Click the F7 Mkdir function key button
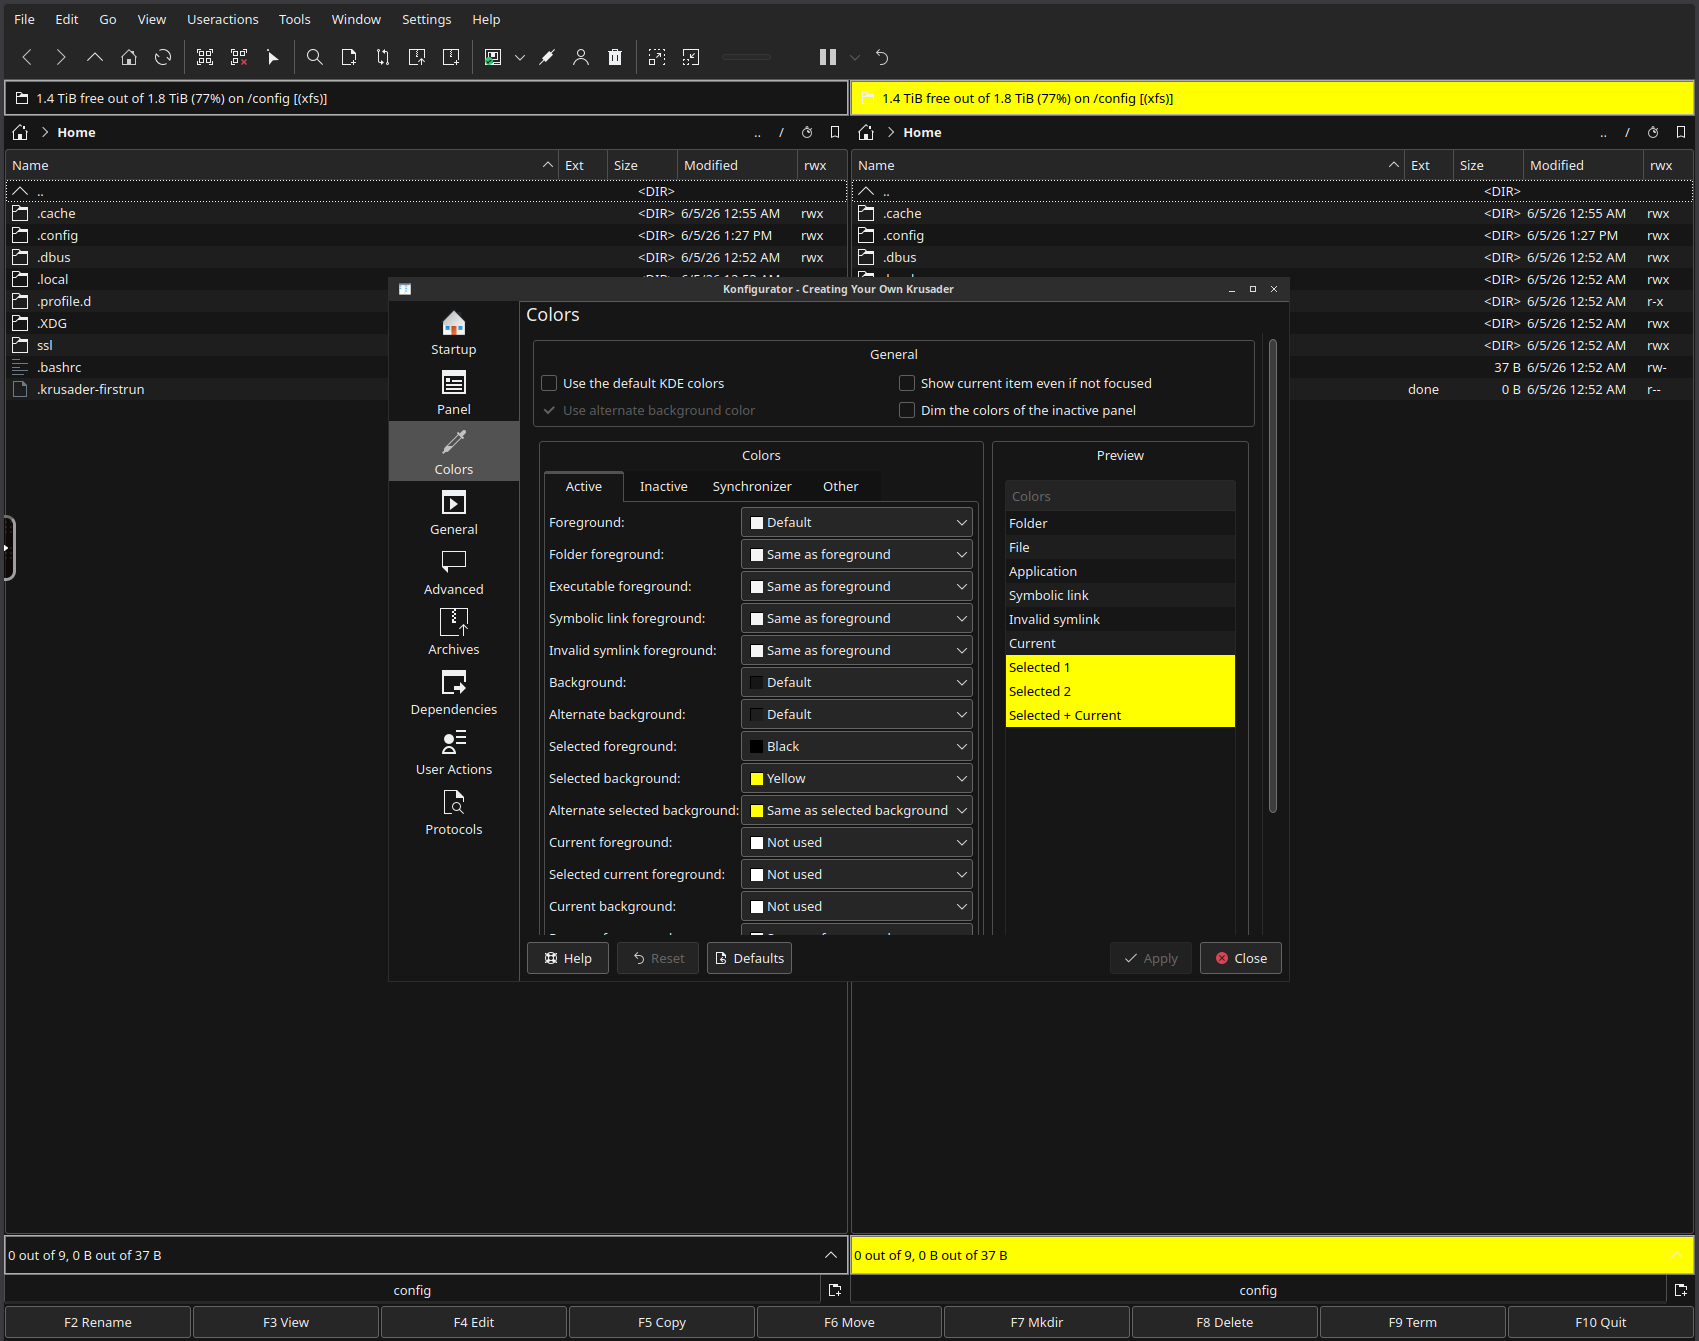Viewport: 1699px width, 1341px height. 1037,1322
